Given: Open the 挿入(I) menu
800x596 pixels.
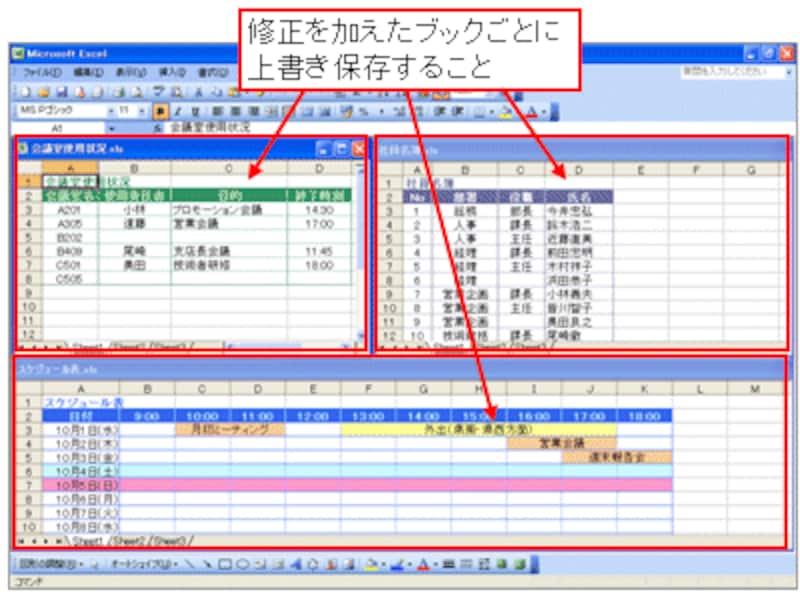Looking at the screenshot, I should (172, 72).
